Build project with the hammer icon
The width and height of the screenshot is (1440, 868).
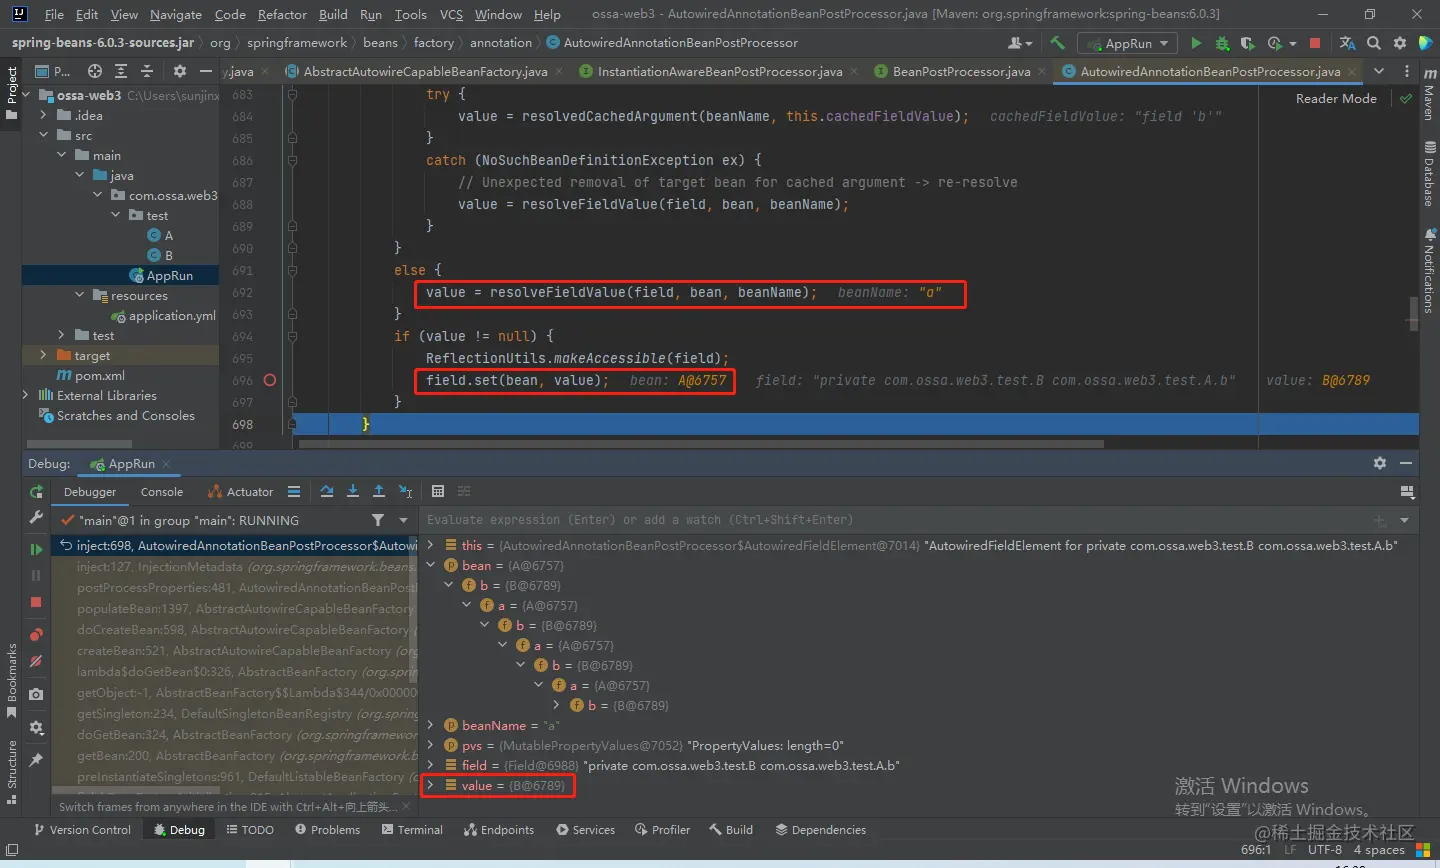(1057, 43)
